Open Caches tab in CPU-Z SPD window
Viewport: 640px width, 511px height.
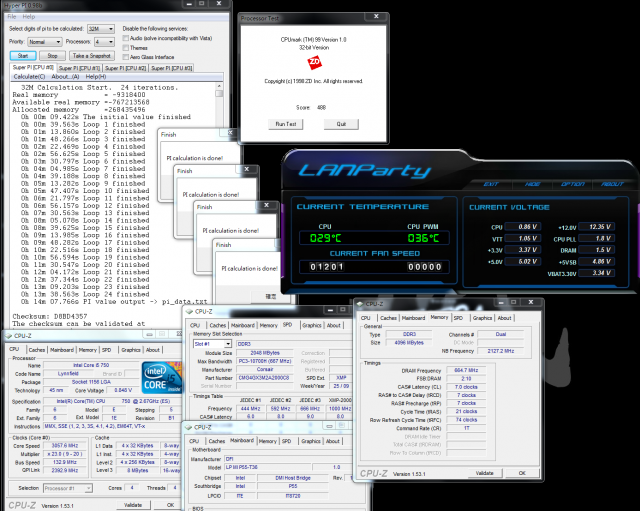[218, 325]
